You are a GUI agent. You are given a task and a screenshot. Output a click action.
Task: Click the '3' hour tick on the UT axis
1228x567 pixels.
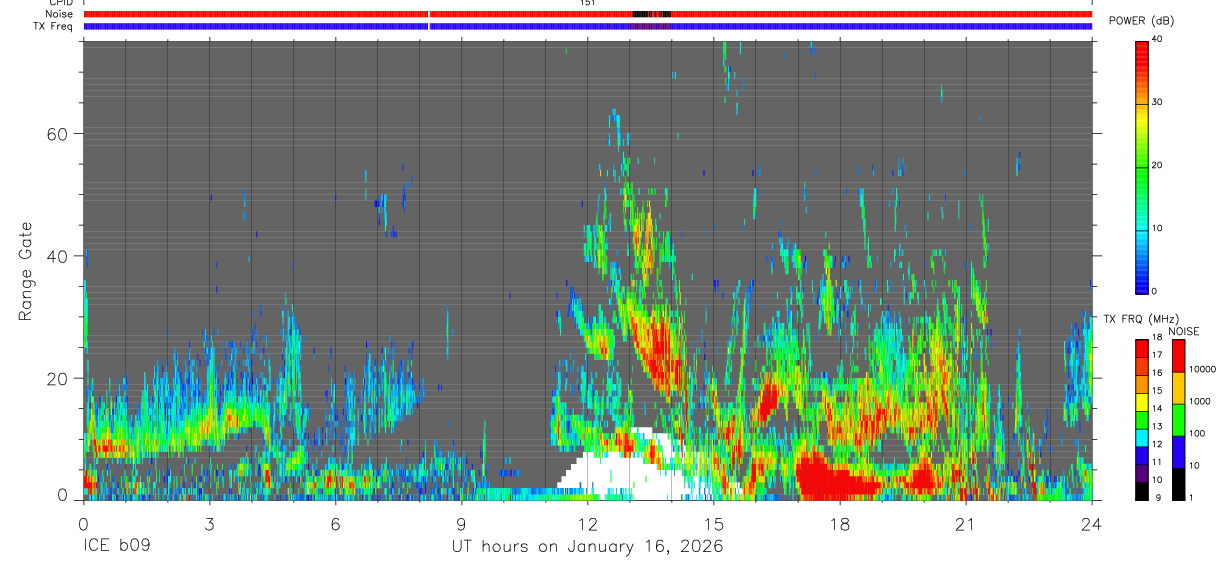(x=210, y=523)
